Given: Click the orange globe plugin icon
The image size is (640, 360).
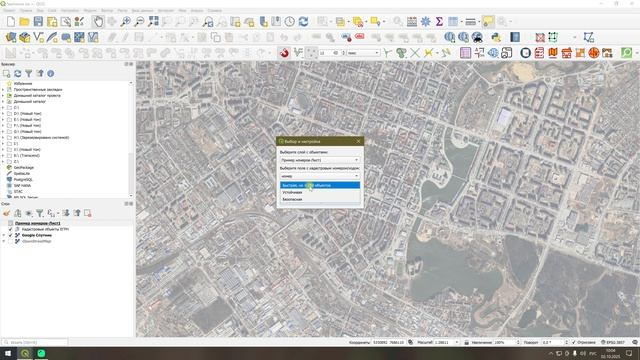Looking at the screenshot, I should click(594, 53).
